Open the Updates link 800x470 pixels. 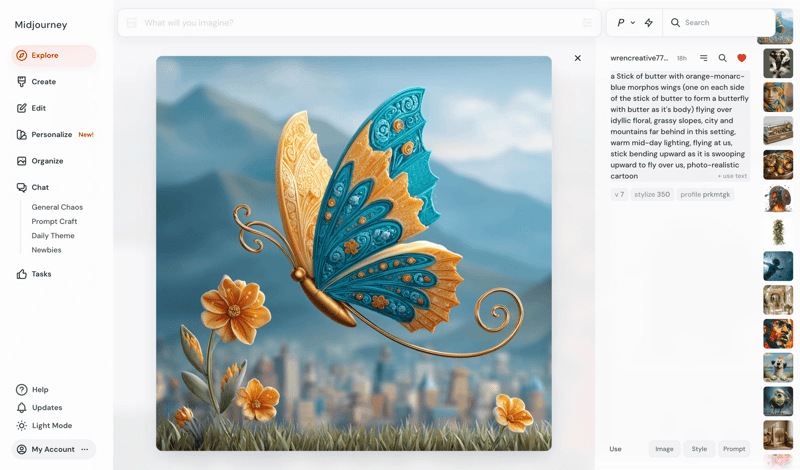tap(47, 408)
